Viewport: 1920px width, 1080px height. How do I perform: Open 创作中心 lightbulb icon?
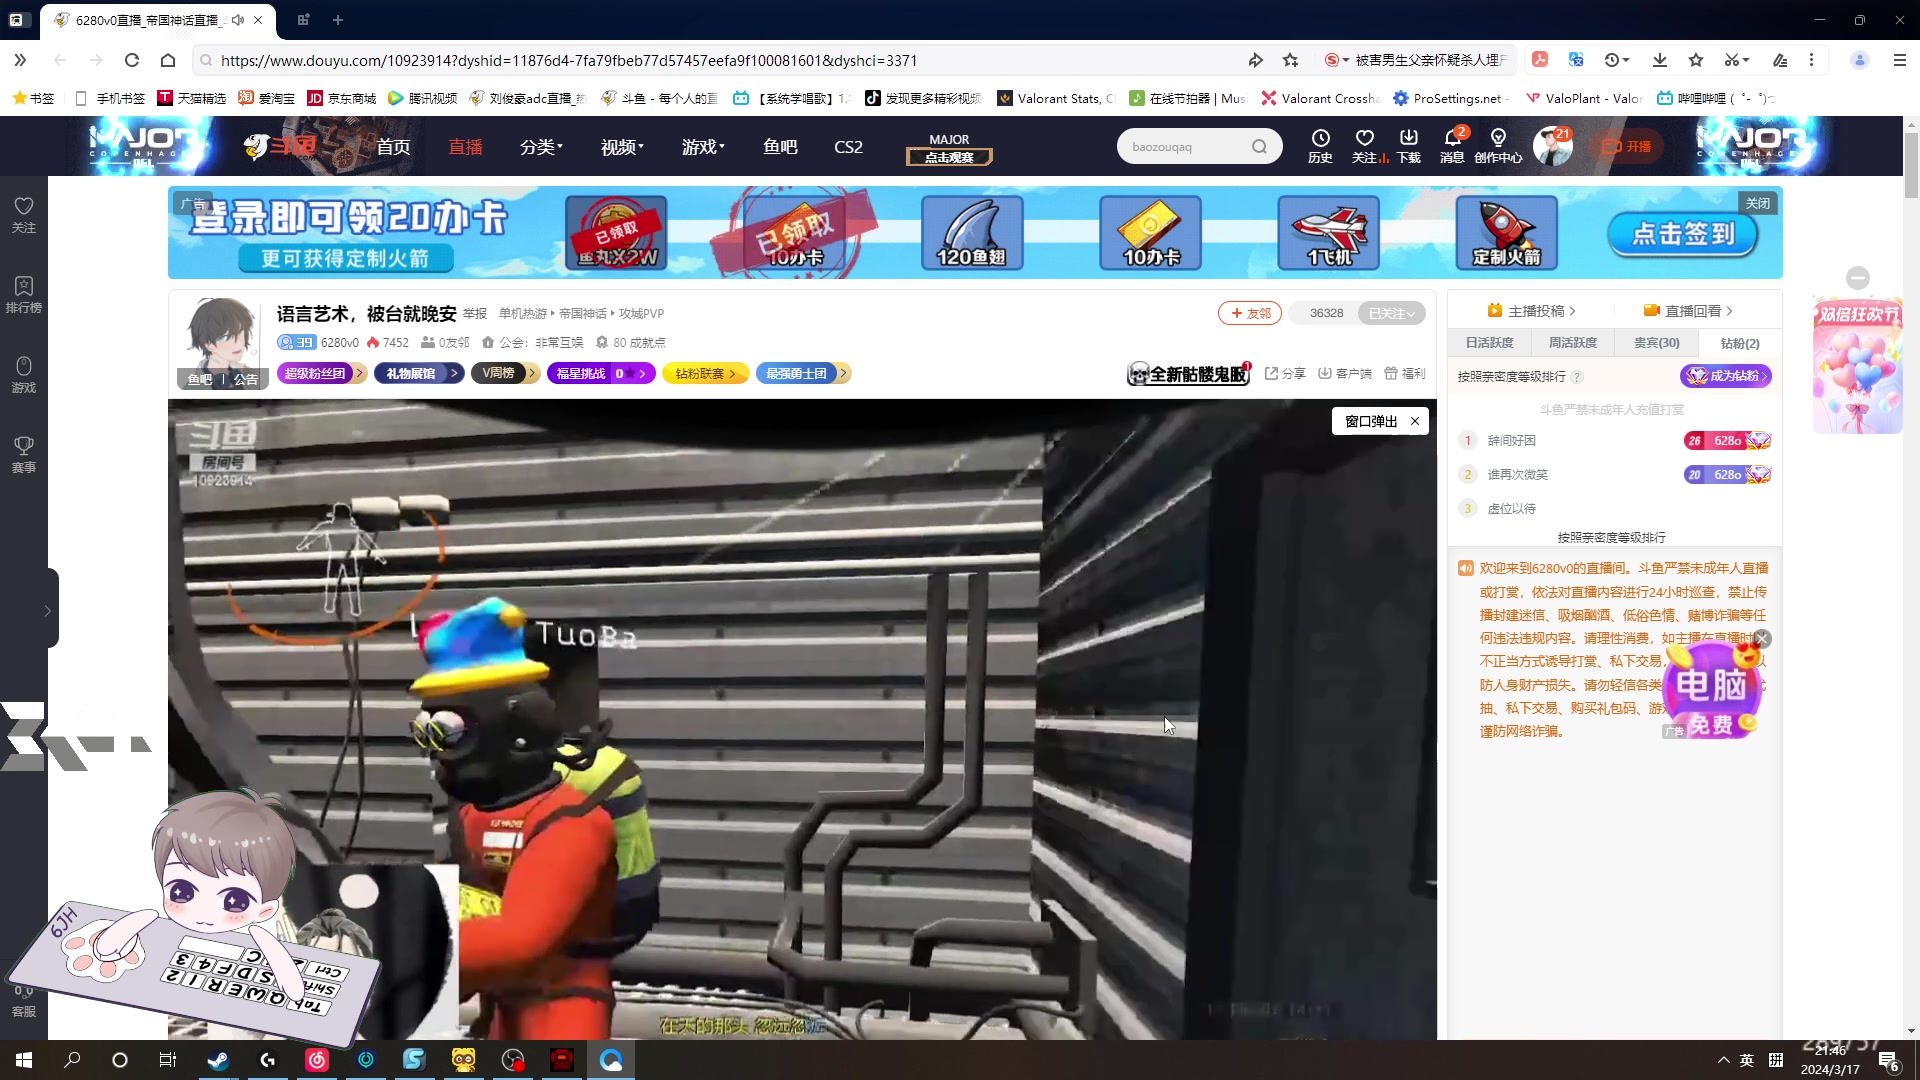1498,145
